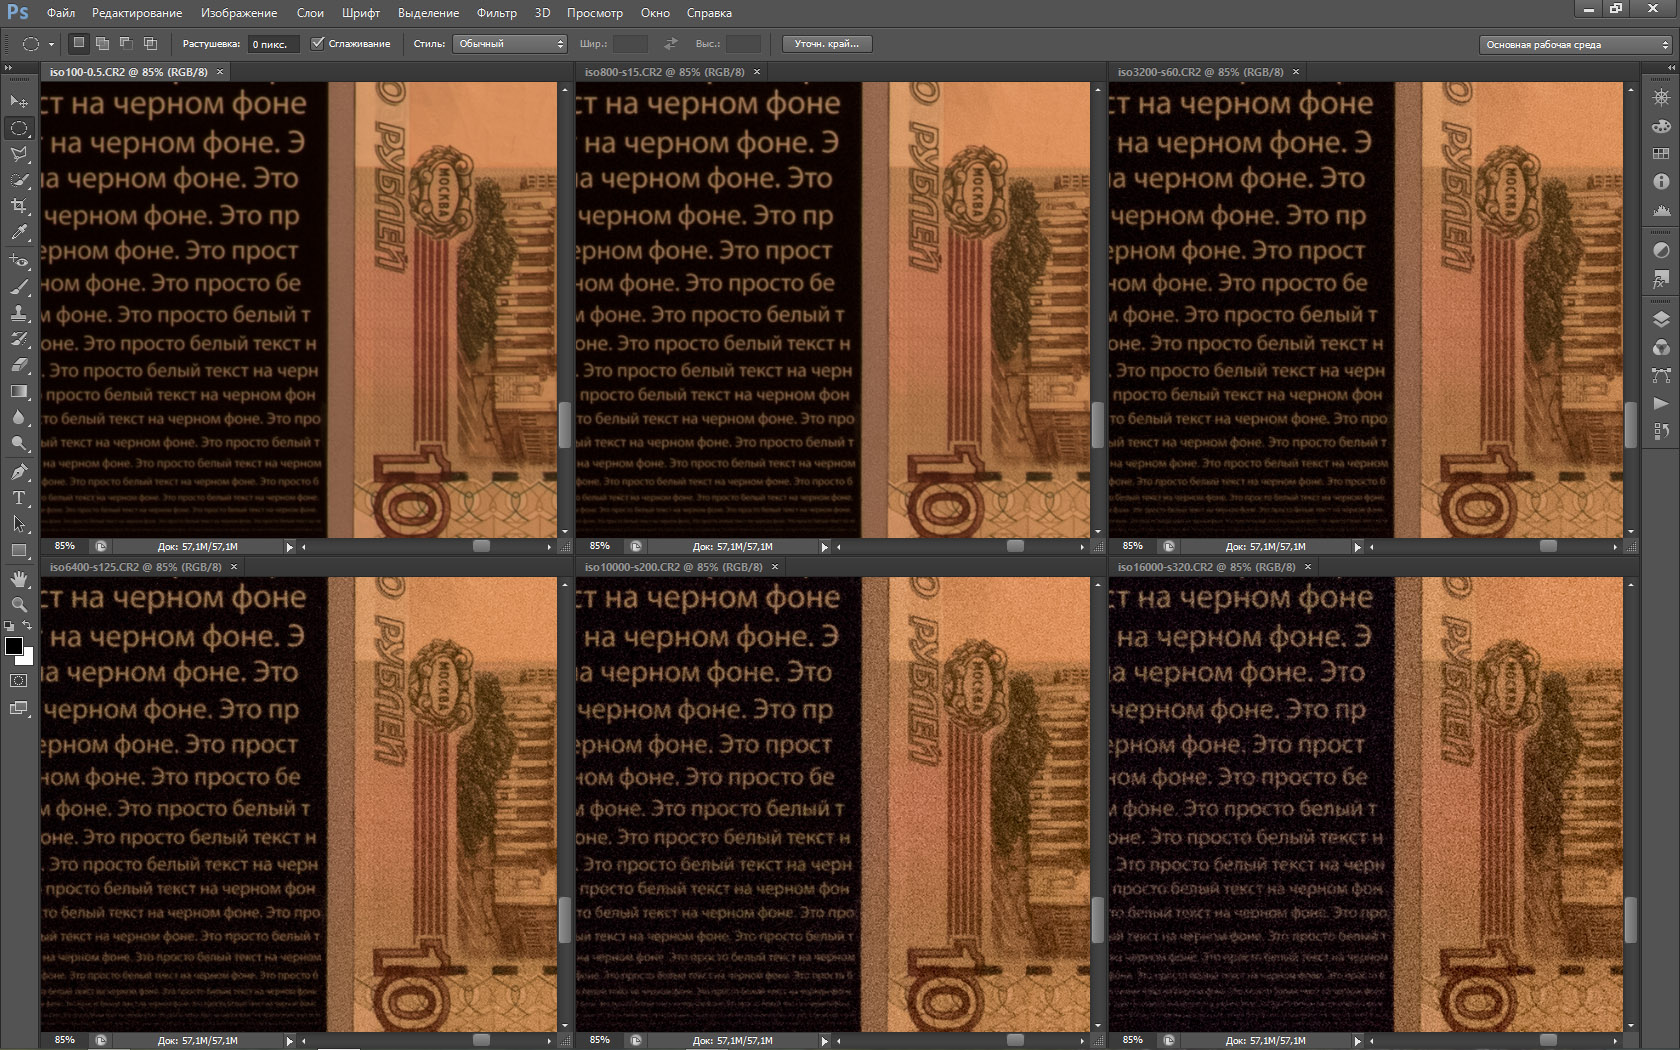Select the Hand tool
The image size is (1680, 1050).
(18, 578)
